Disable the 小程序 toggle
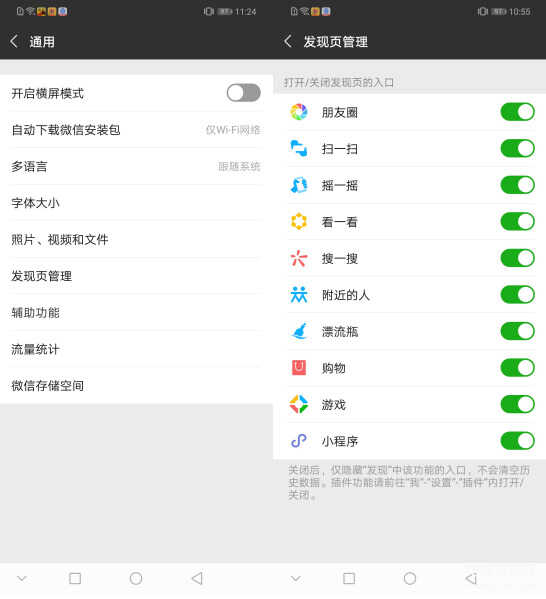This screenshot has height=599, width=546. coord(517,441)
